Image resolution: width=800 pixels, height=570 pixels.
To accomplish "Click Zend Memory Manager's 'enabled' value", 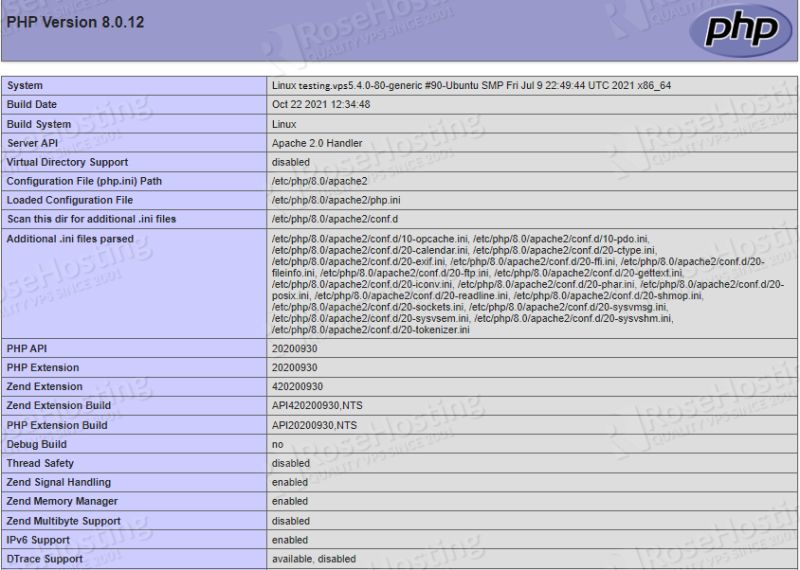I will pos(290,501).
